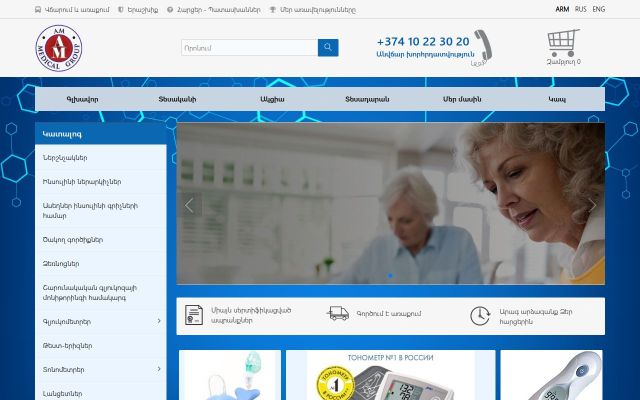Open the ТОНОМЕТР №1 В РОССИИ banner
The height and width of the screenshot is (400, 640).
click(x=391, y=375)
